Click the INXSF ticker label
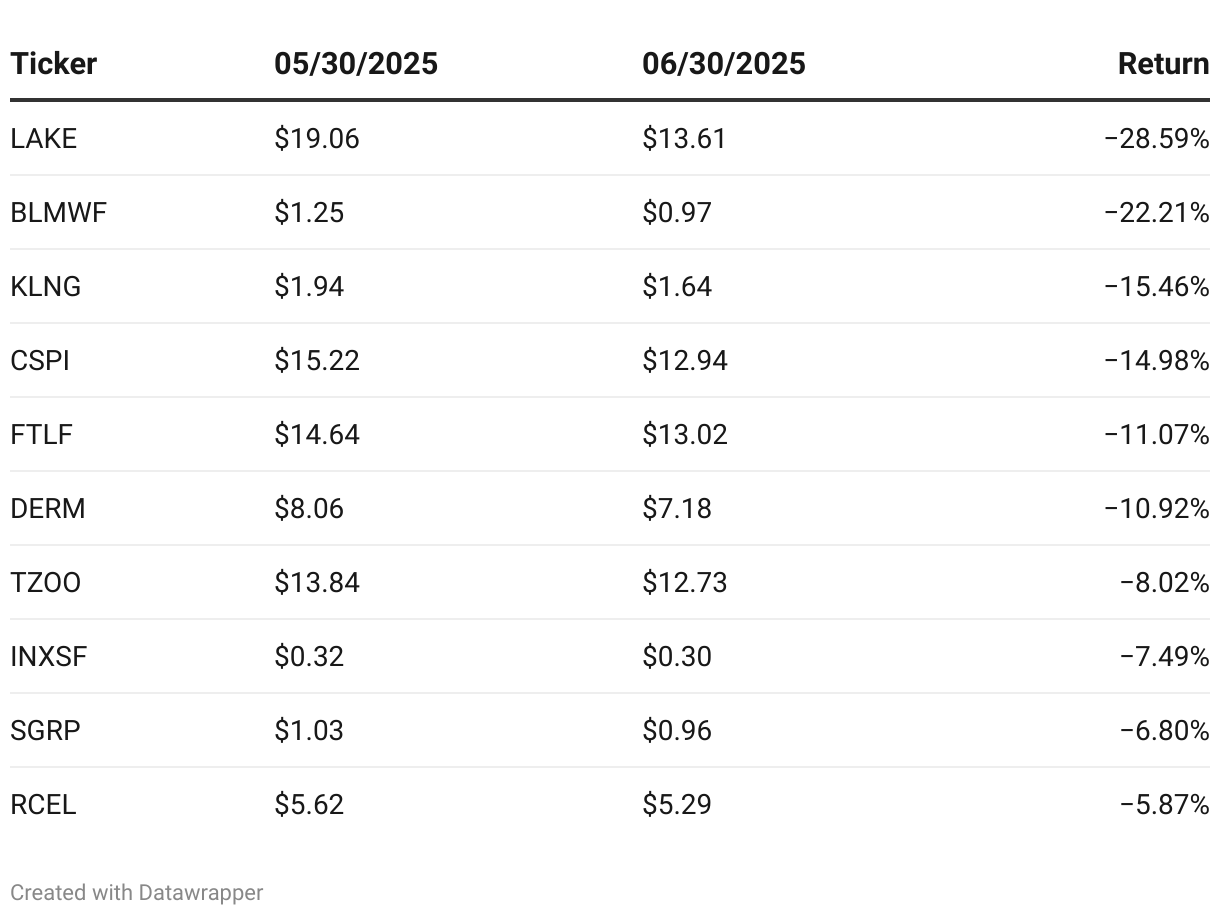 tap(48, 657)
